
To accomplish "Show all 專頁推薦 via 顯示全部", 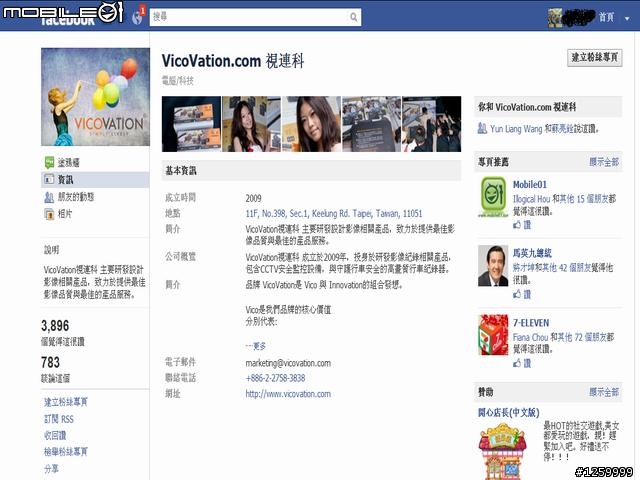I will click(x=604, y=162).
